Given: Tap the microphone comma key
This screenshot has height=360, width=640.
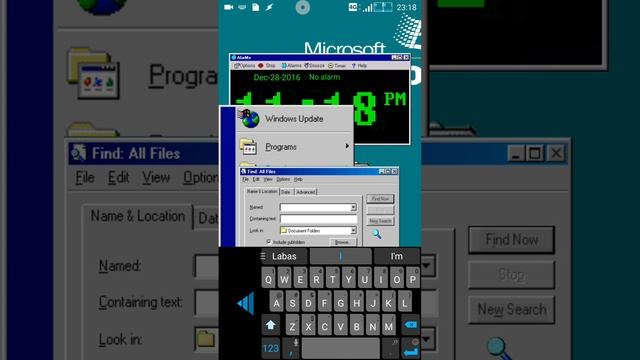Looking at the screenshot, I should (292, 349).
